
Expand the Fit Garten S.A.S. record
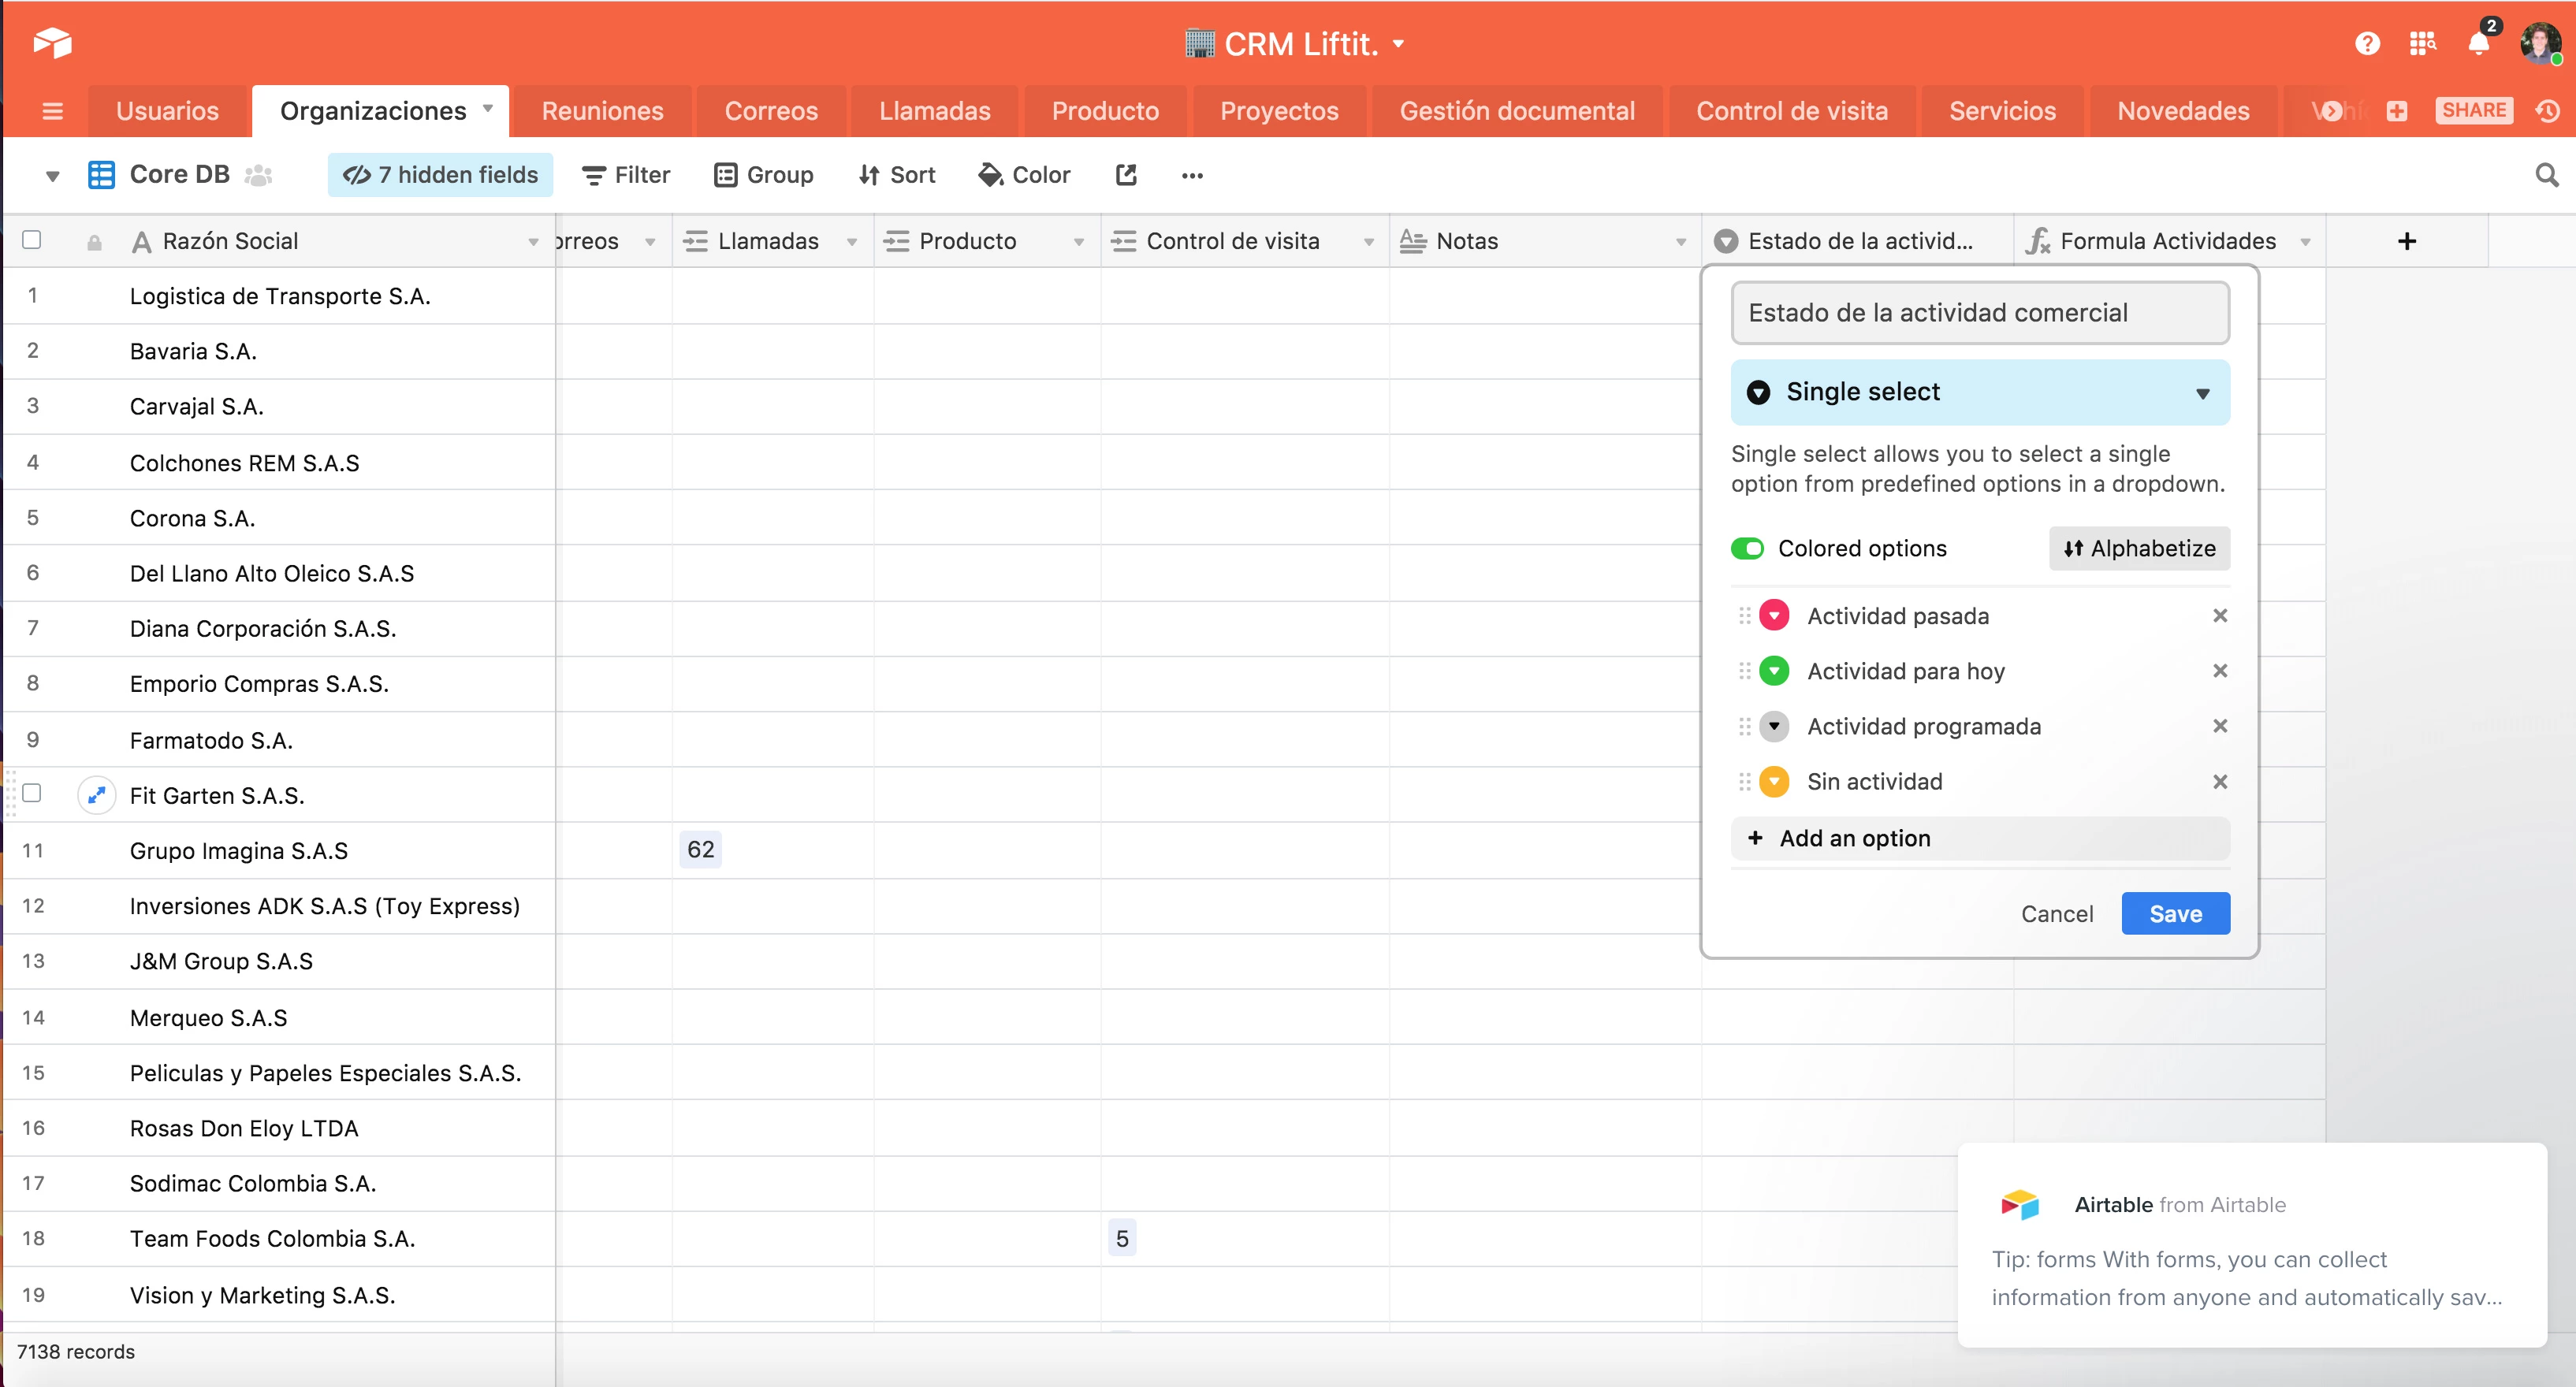click(x=97, y=795)
